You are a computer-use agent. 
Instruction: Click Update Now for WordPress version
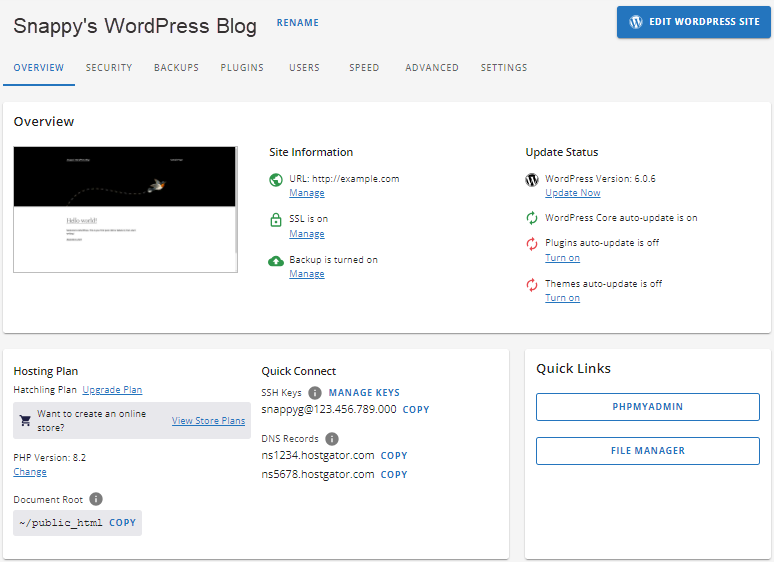[x=573, y=193]
